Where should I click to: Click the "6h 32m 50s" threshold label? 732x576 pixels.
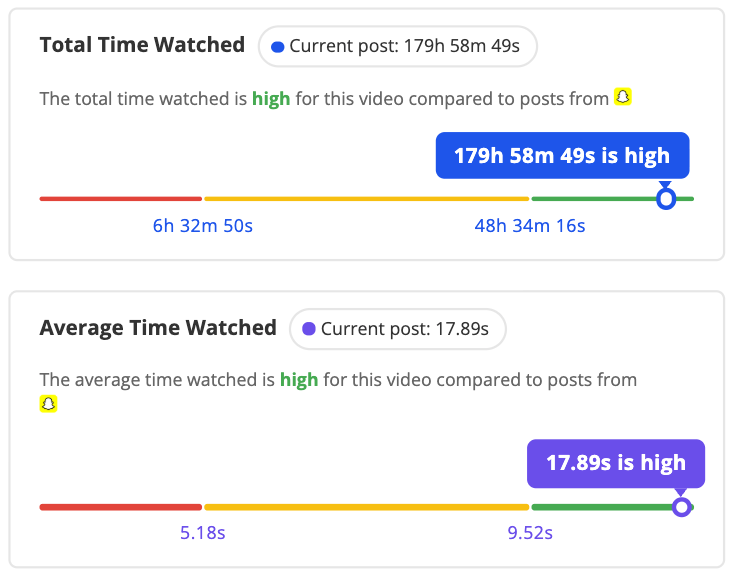click(x=203, y=226)
